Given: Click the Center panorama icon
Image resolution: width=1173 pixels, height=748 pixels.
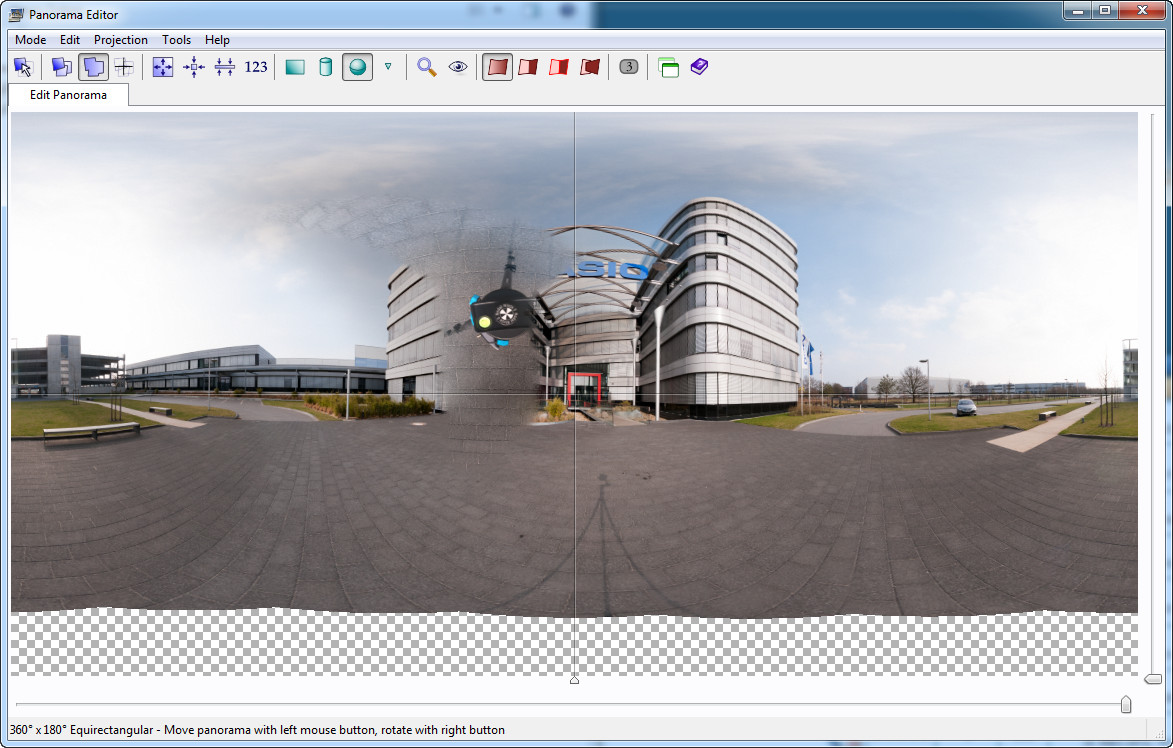Looking at the screenshot, I should click(x=194, y=67).
